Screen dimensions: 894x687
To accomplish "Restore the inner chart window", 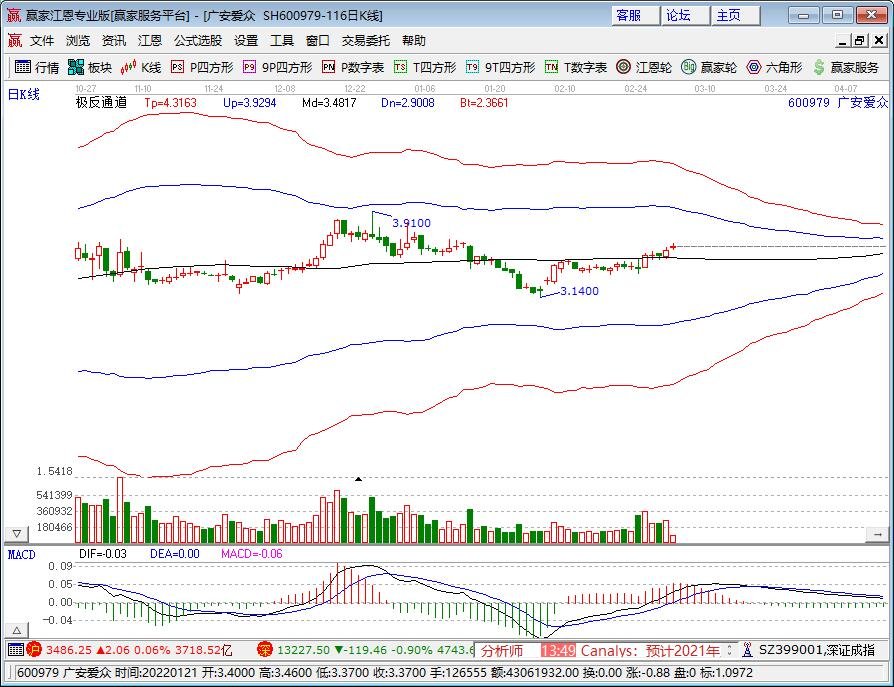I will (x=860, y=40).
